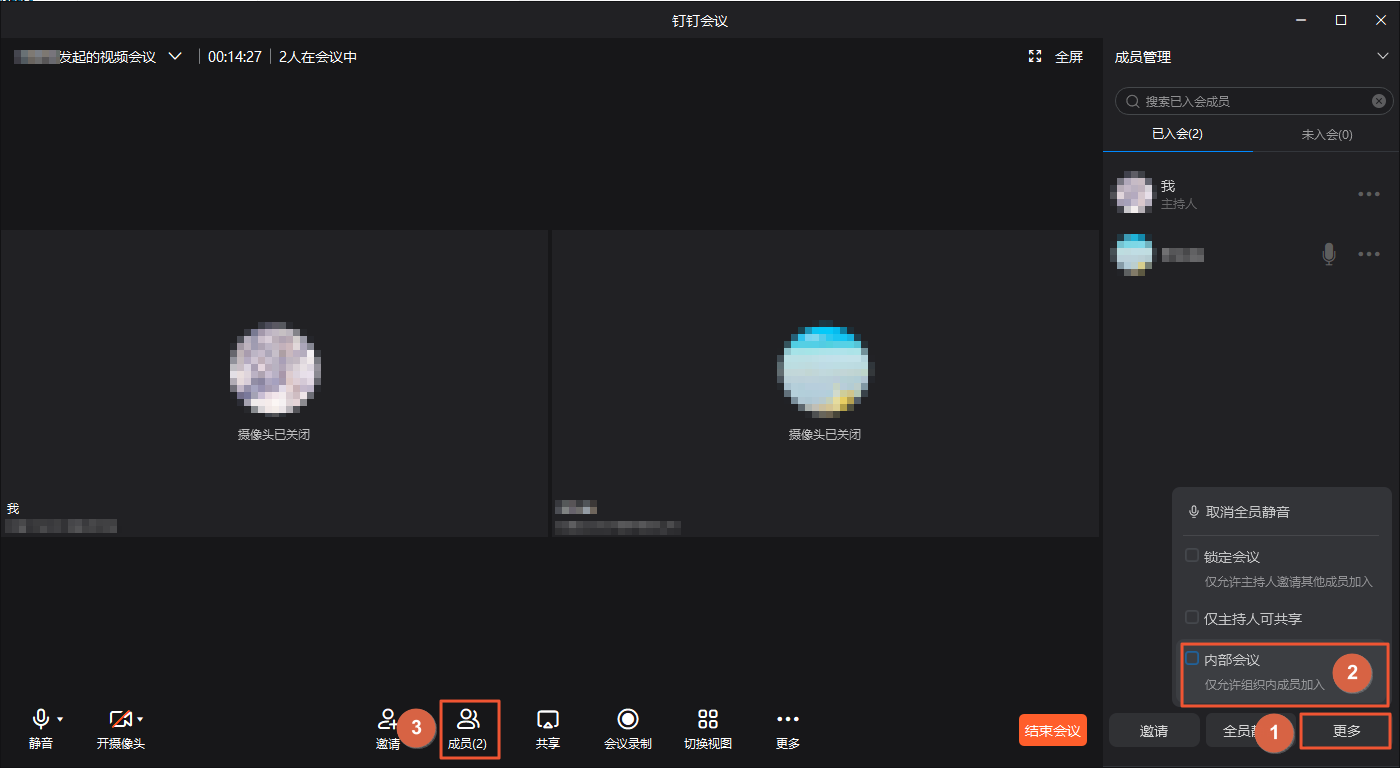The height and width of the screenshot is (768, 1400).
Task: Start screen sharing with 共享
Action: coord(547,728)
